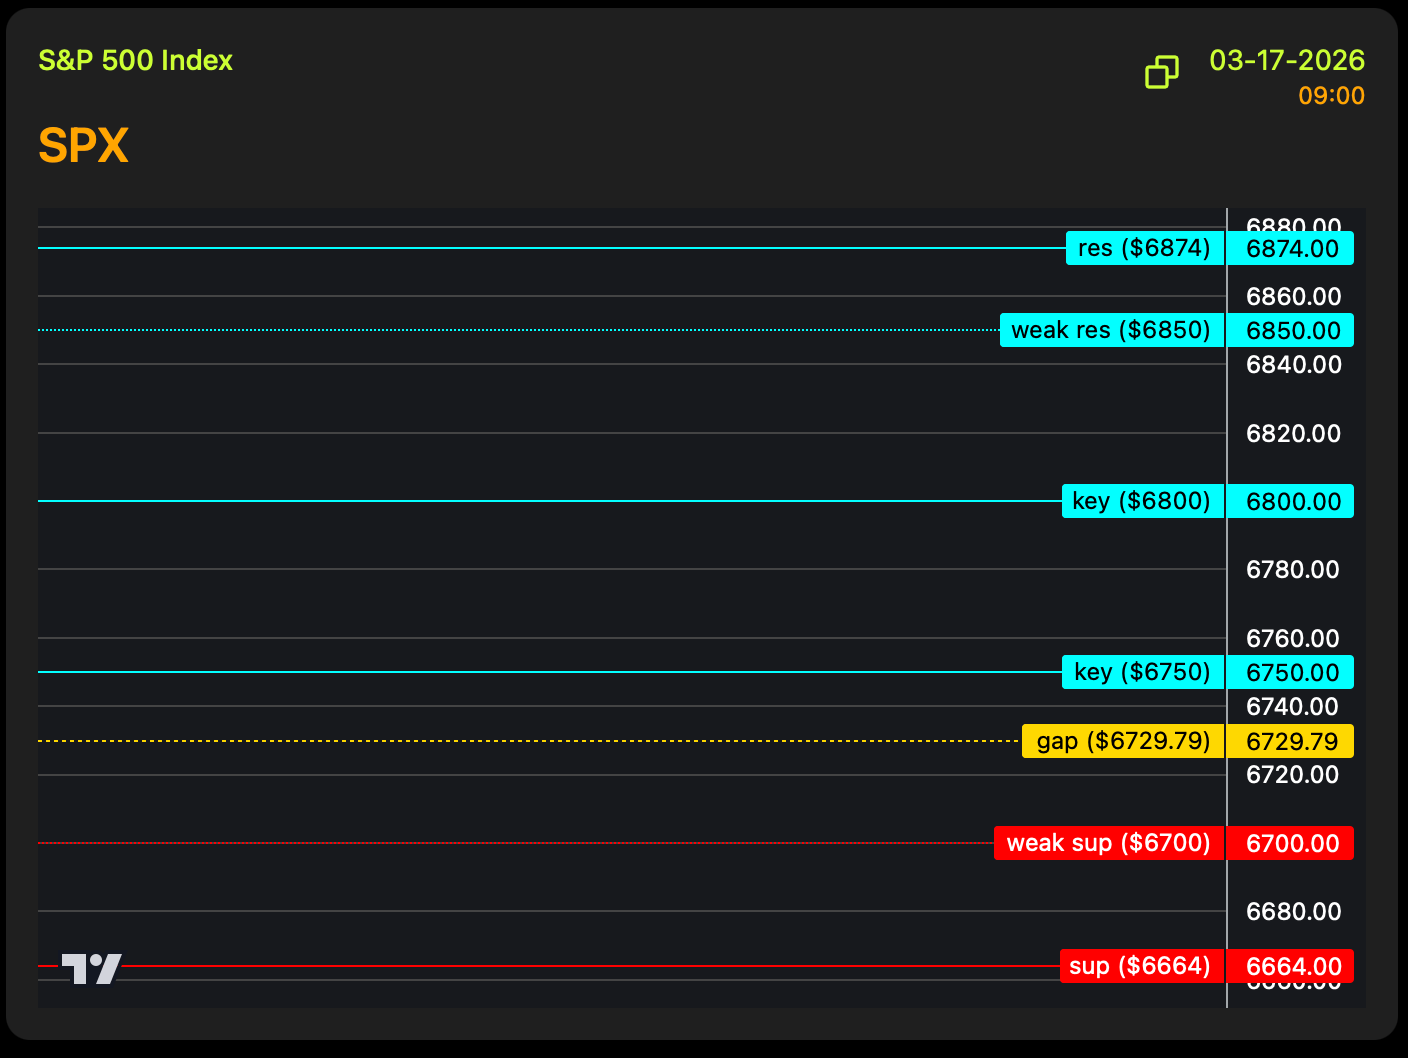This screenshot has height=1058, width=1408.
Task: Click the 6850.00 price axis tag
Action: click(1291, 330)
